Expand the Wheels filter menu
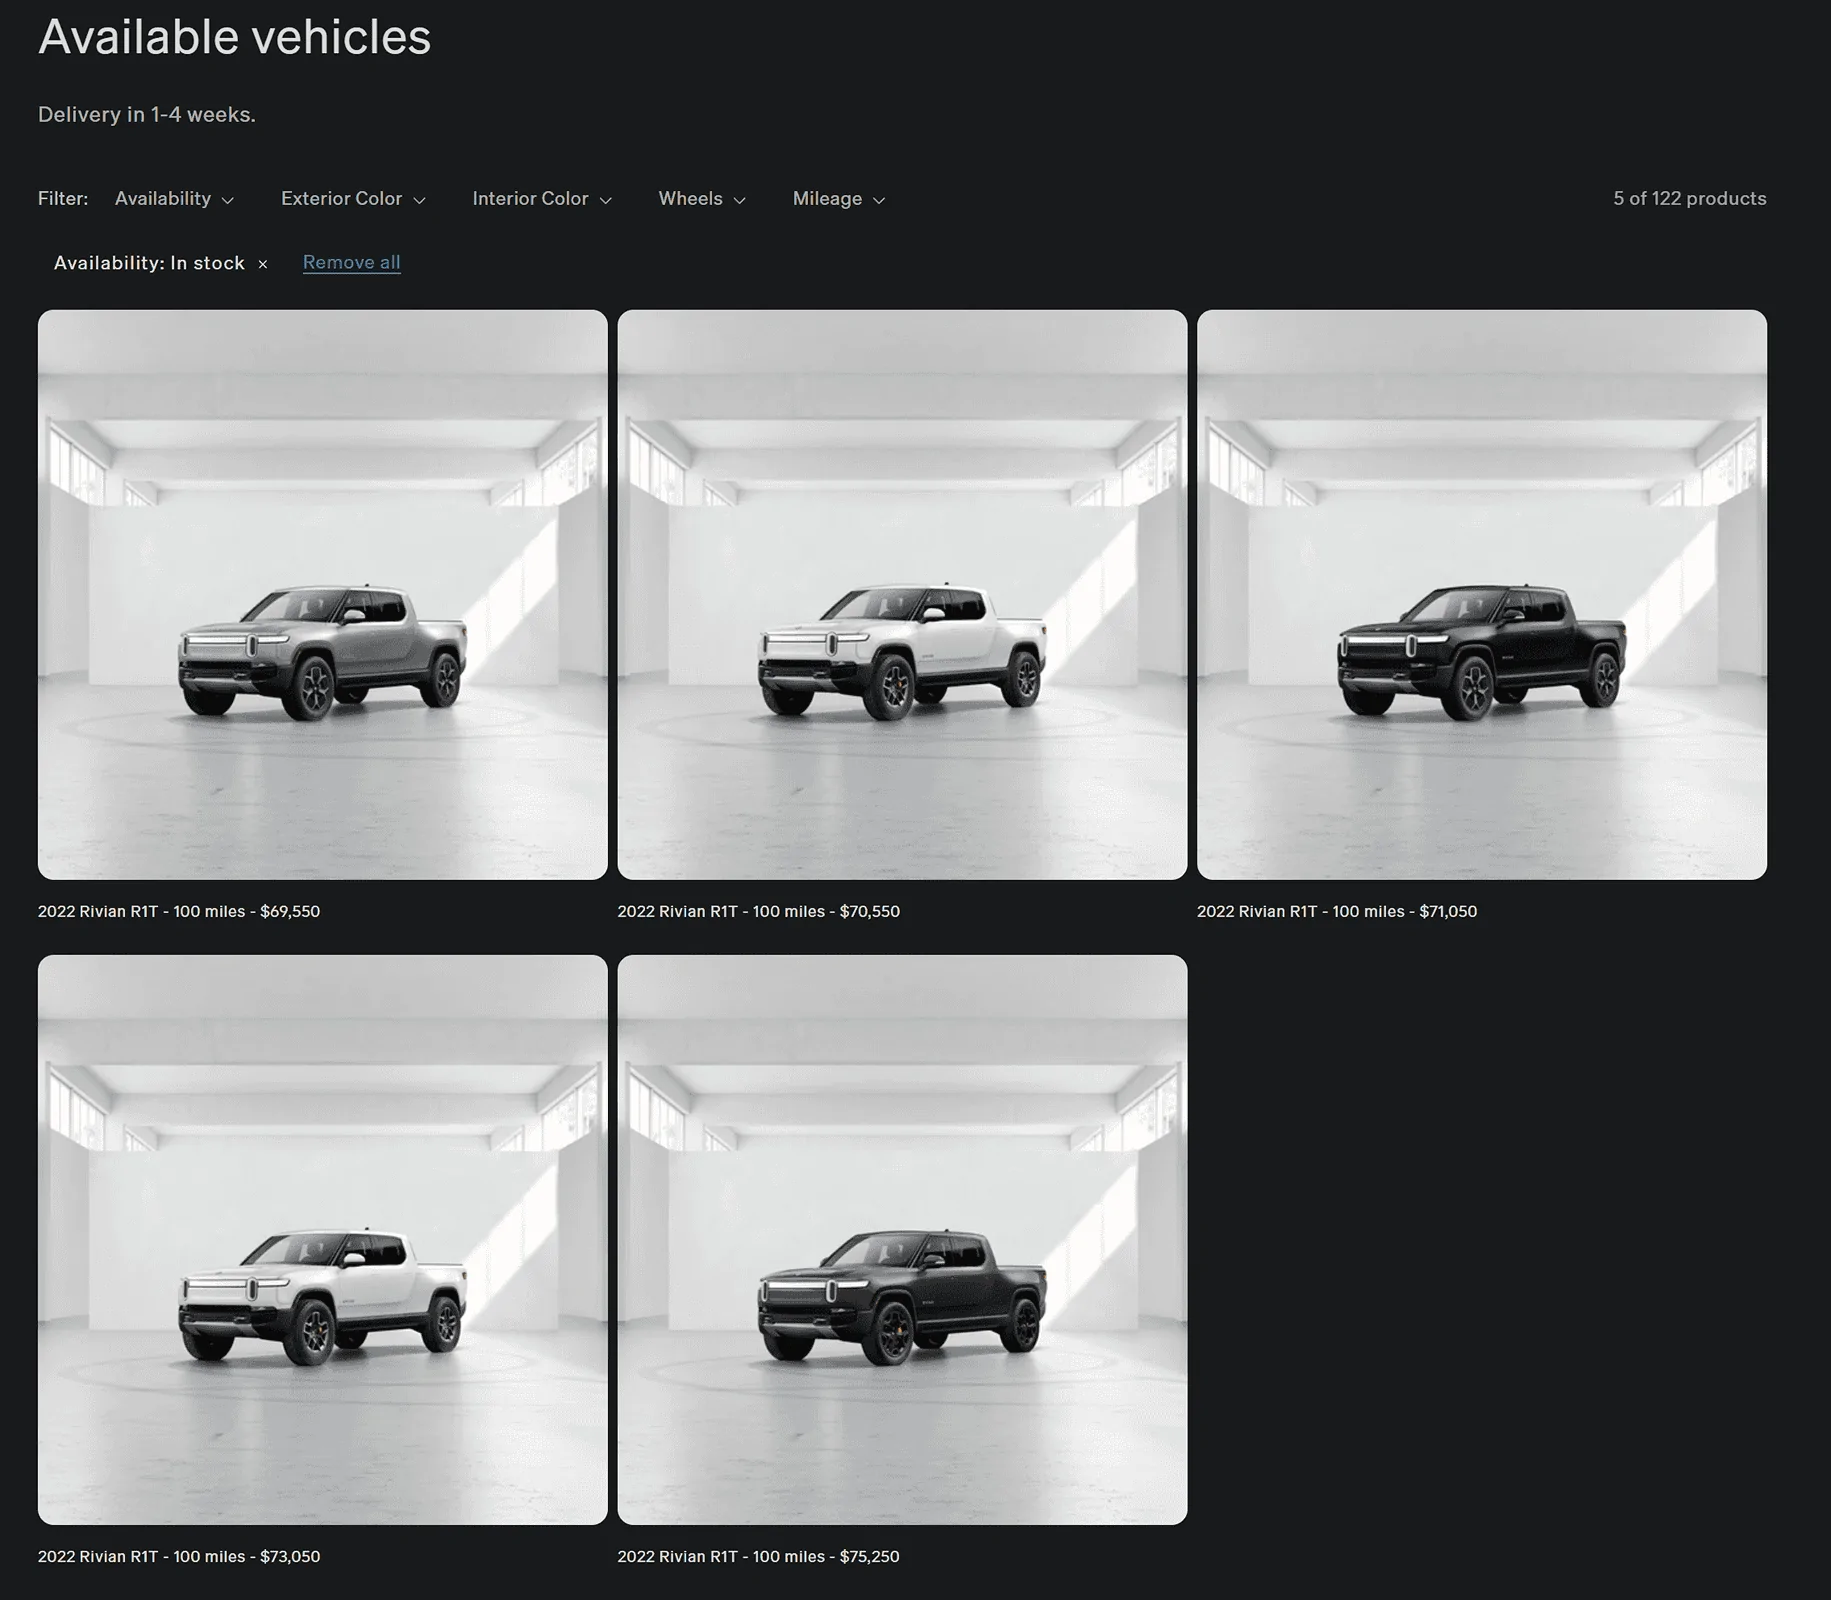This screenshot has width=1831, height=1600. pyautogui.click(x=702, y=199)
